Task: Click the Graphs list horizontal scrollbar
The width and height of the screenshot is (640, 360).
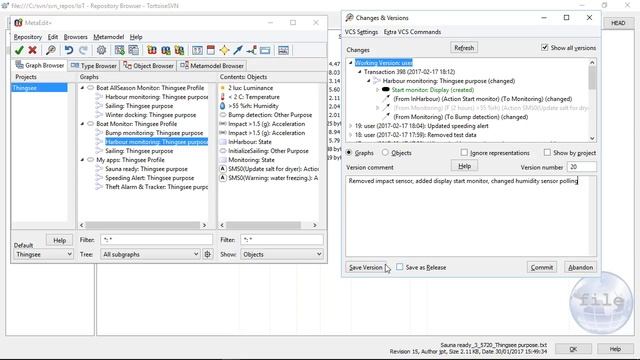Action: [143, 225]
